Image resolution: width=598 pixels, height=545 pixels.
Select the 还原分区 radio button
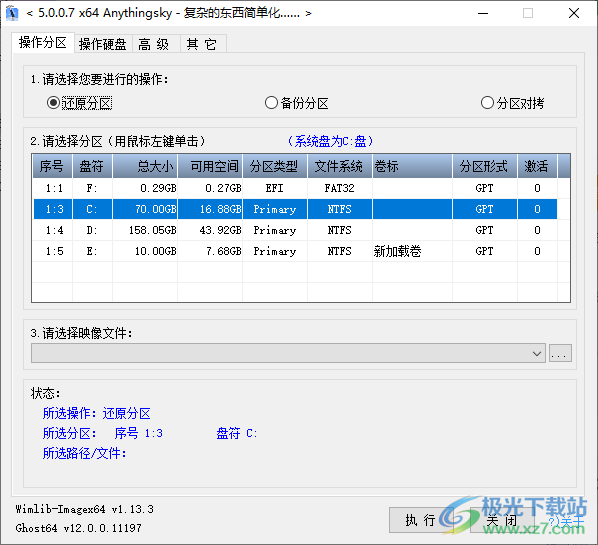tap(79, 103)
